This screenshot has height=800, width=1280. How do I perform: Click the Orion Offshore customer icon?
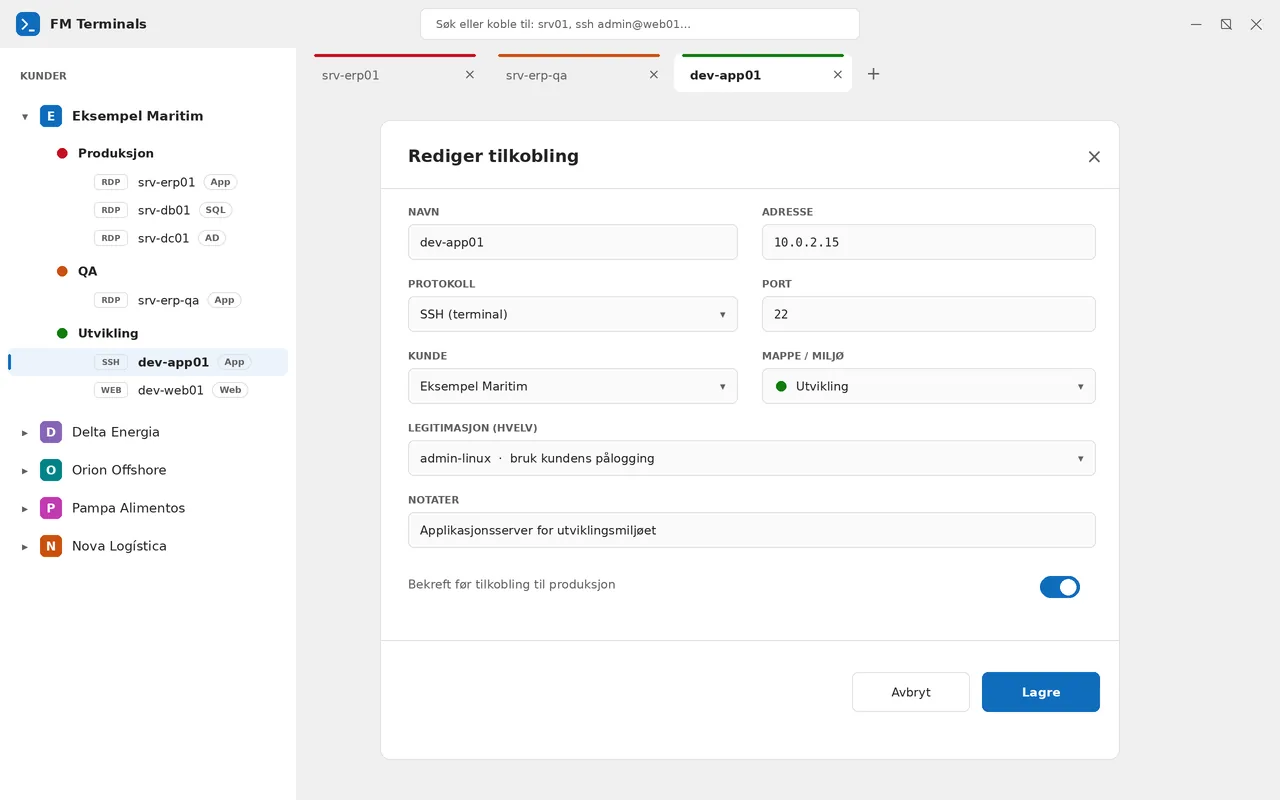(51, 470)
